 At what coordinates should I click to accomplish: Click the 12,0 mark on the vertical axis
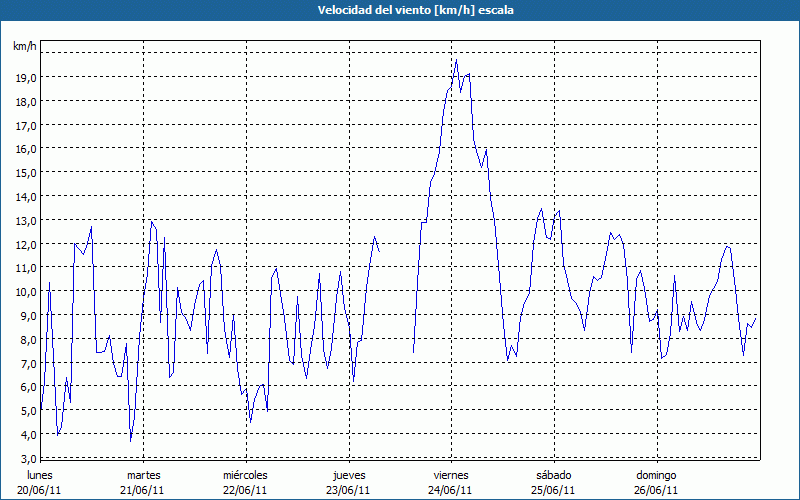click(26, 244)
